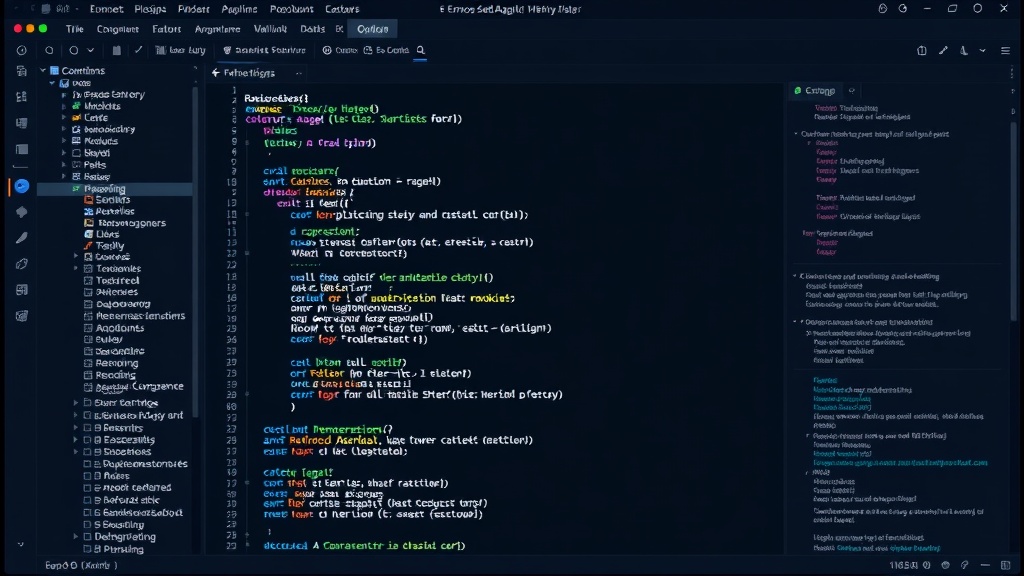
Task: Click the rightmost icon in status bar
Action: click(1005, 565)
